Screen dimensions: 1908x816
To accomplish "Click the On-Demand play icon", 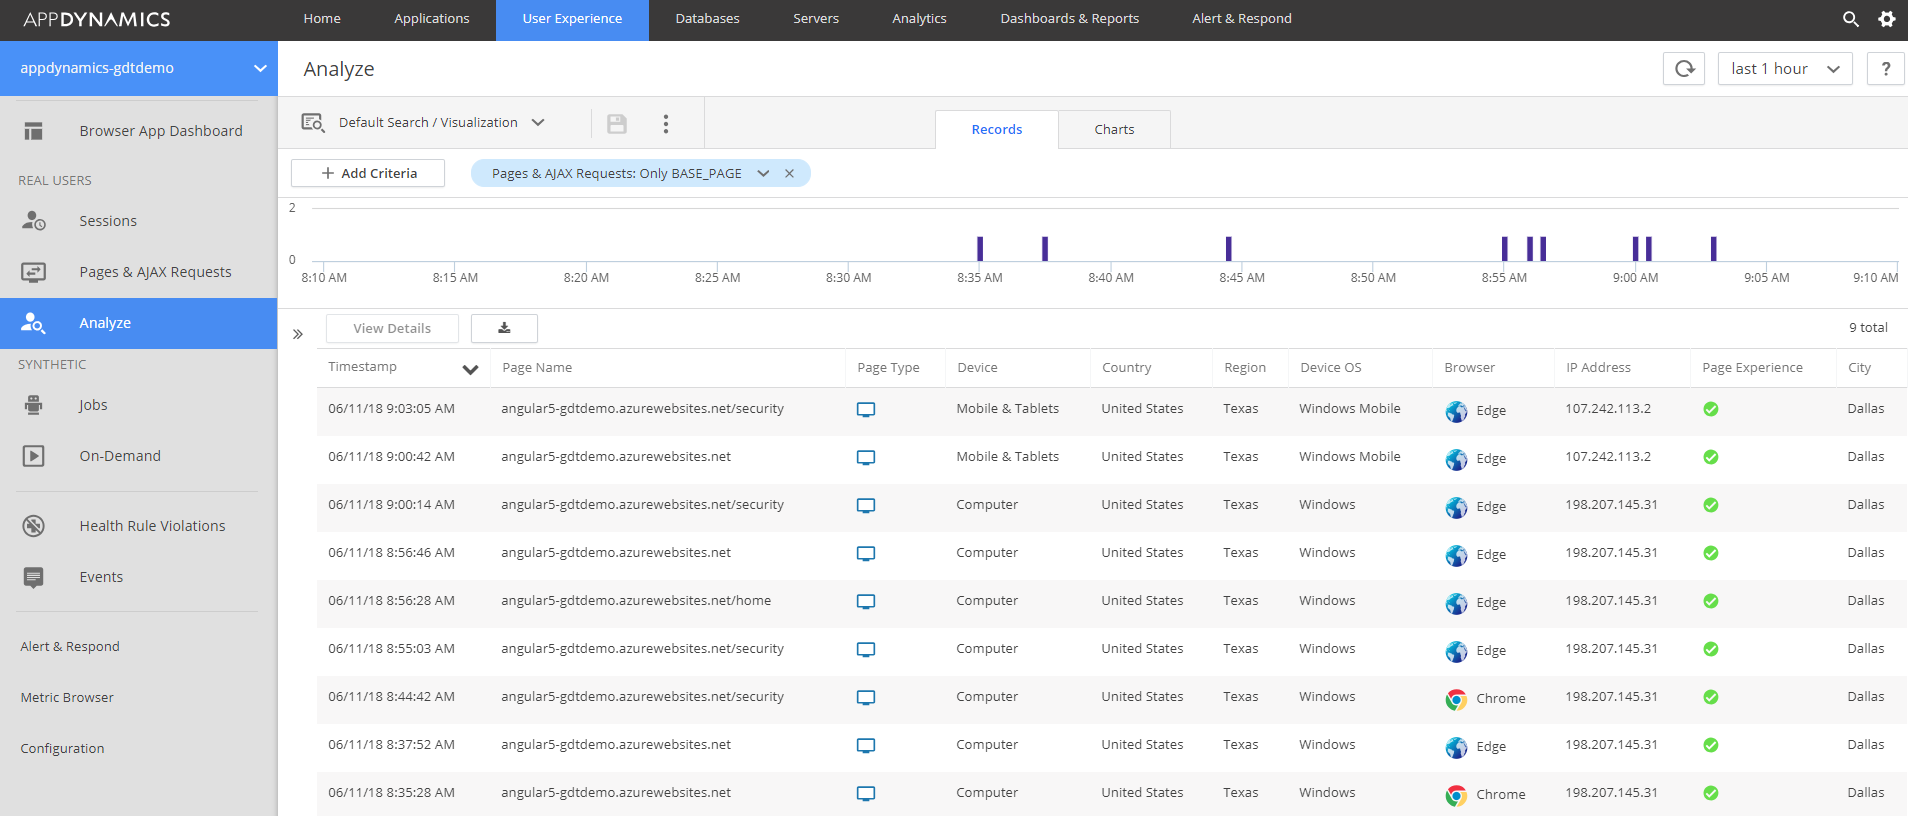I will pyautogui.click(x=34, y=456).
